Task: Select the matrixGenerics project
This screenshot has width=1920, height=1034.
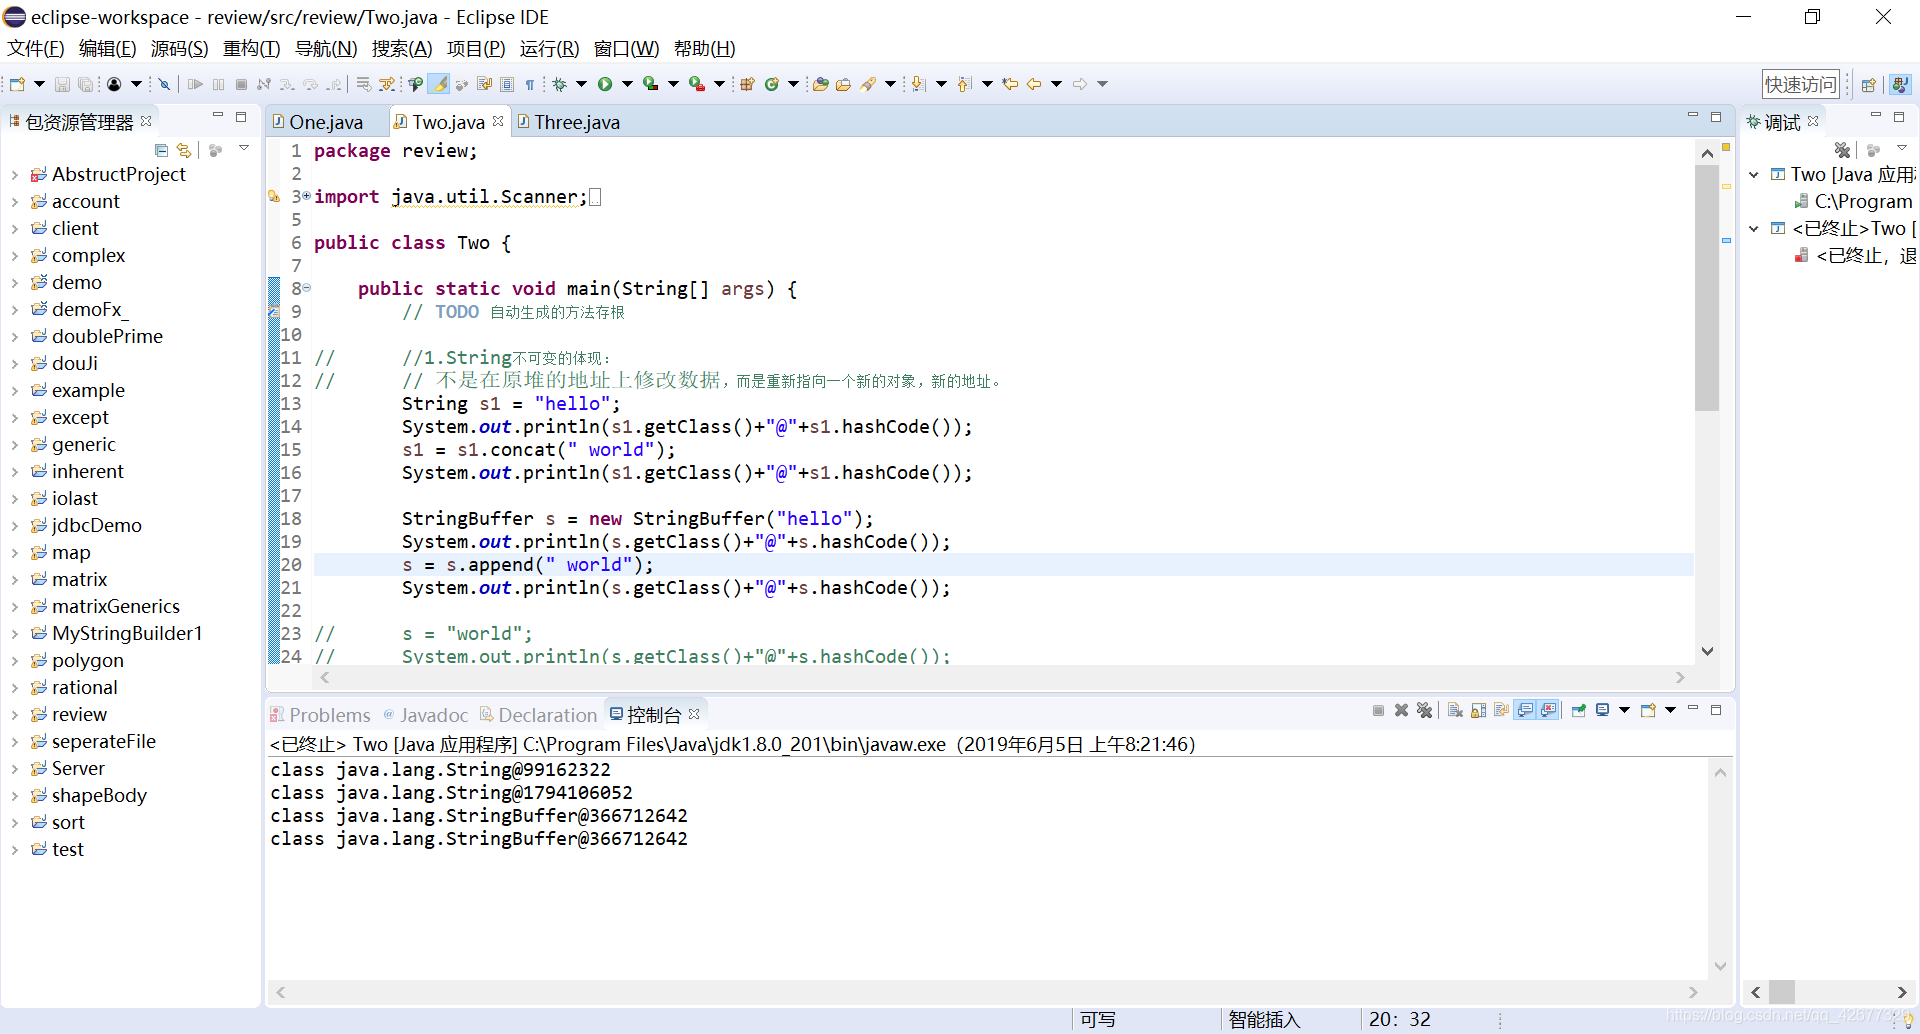Action: (116, 607)
